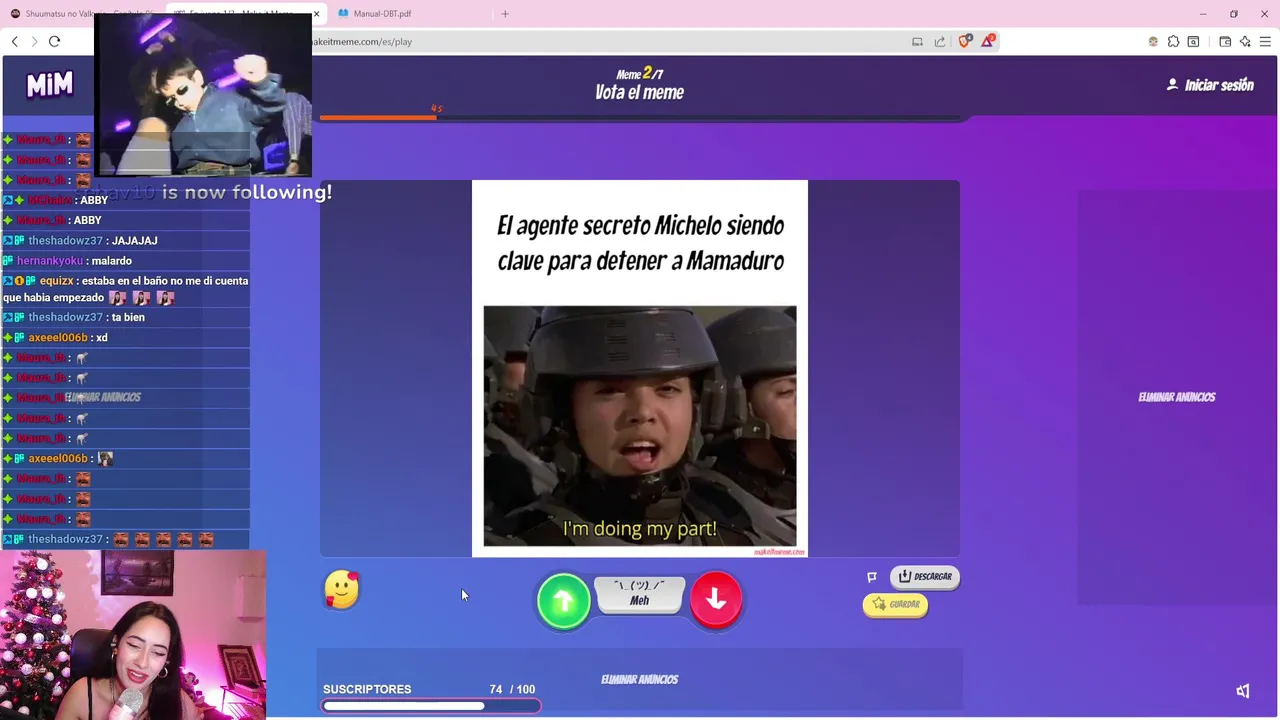Open the emoji reaction smiley
Screen dimensions: 1280x720
click(x=341, y=590)
